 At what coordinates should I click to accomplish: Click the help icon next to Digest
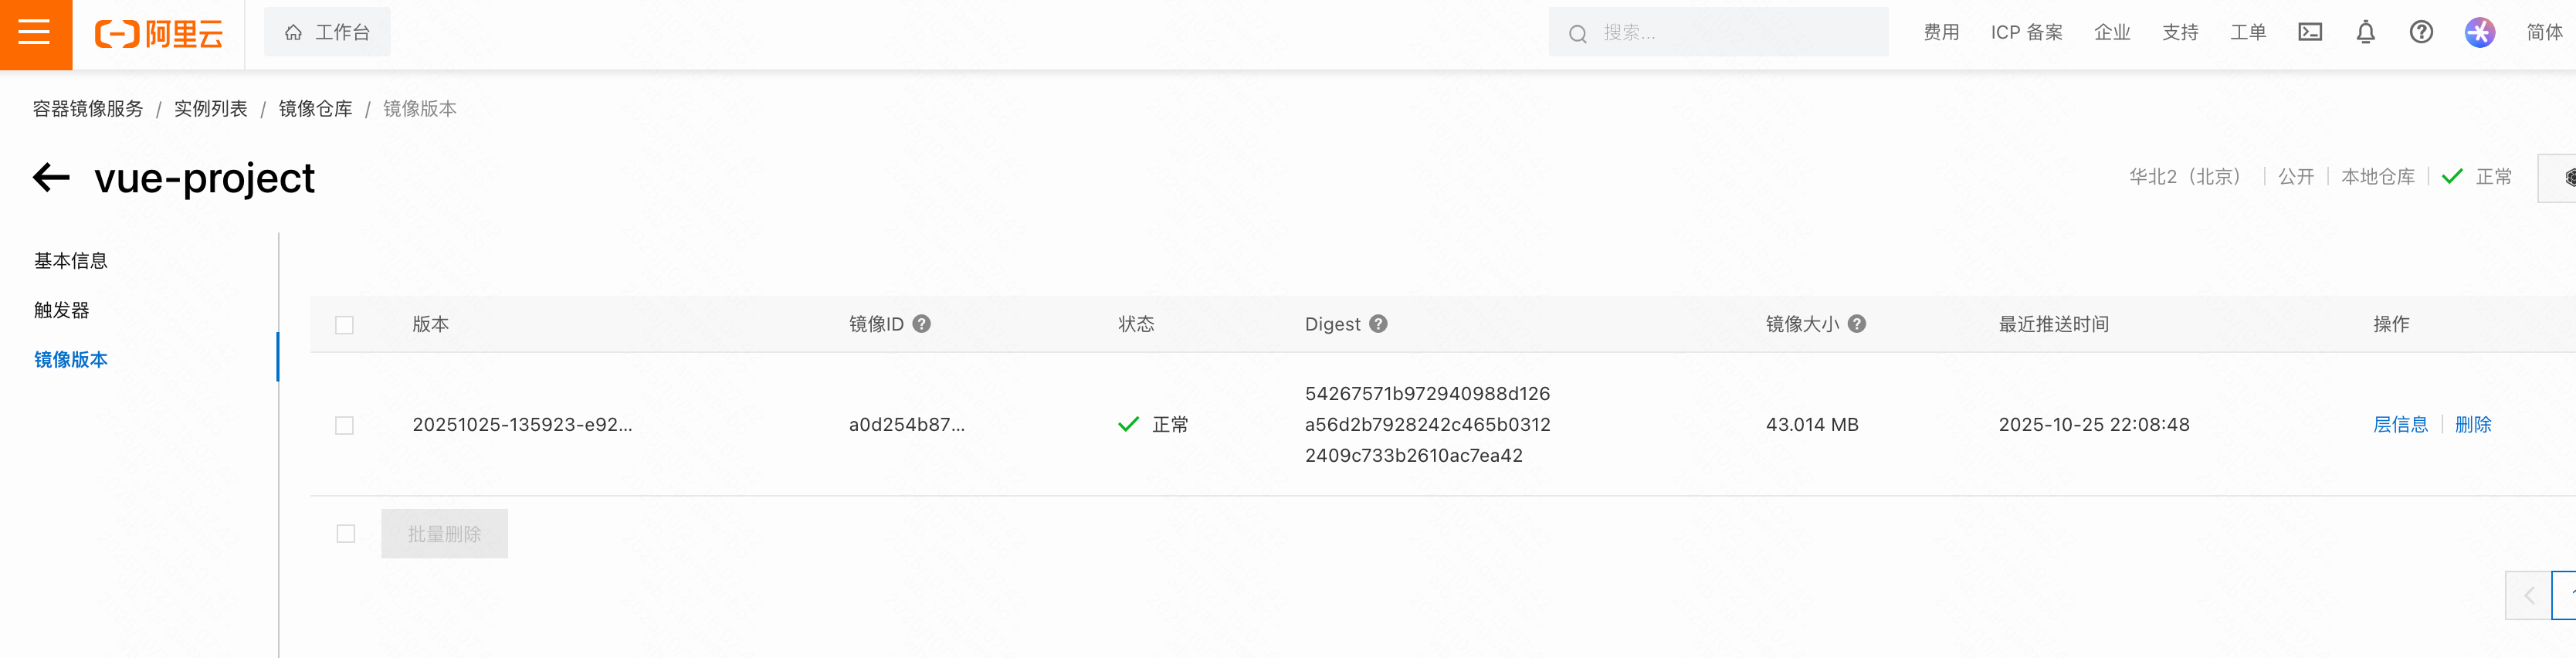coord(1378,324)
